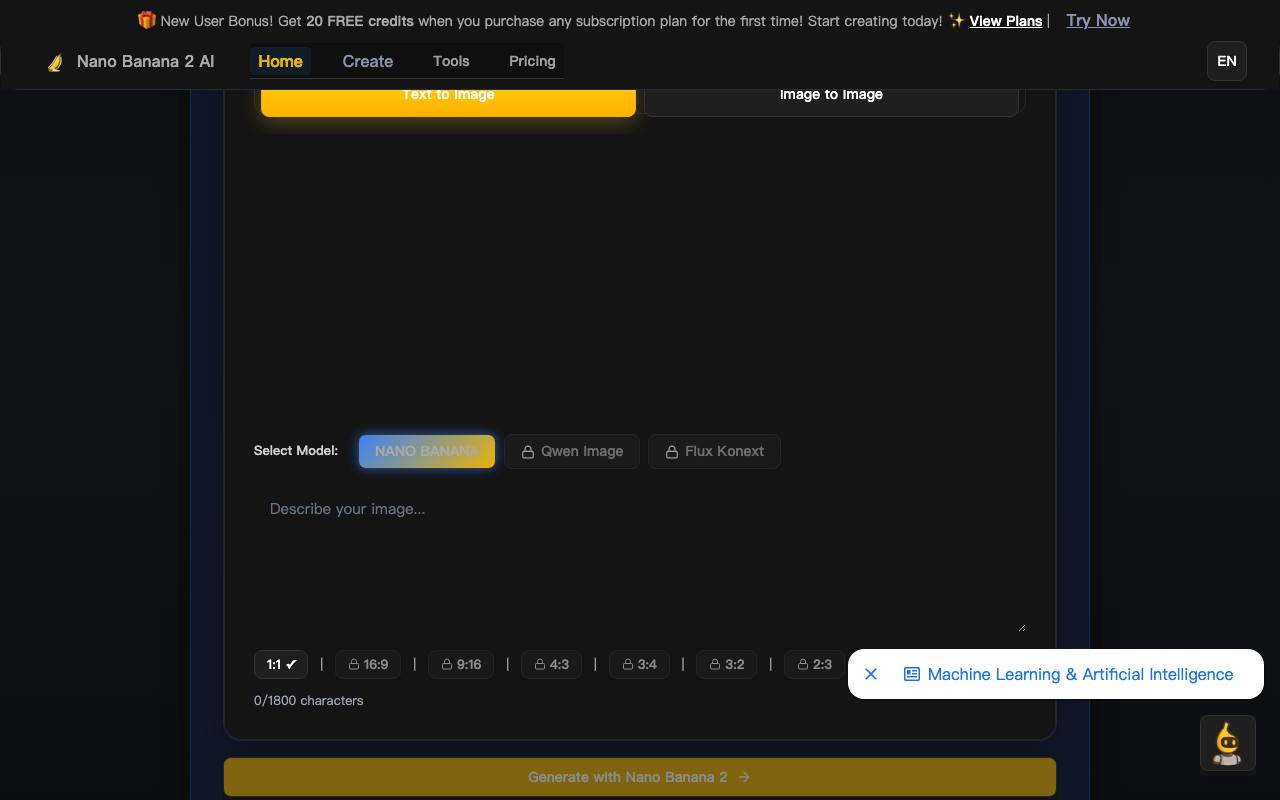Choose the 16:9 aspect ratio

tap(368, 664)
